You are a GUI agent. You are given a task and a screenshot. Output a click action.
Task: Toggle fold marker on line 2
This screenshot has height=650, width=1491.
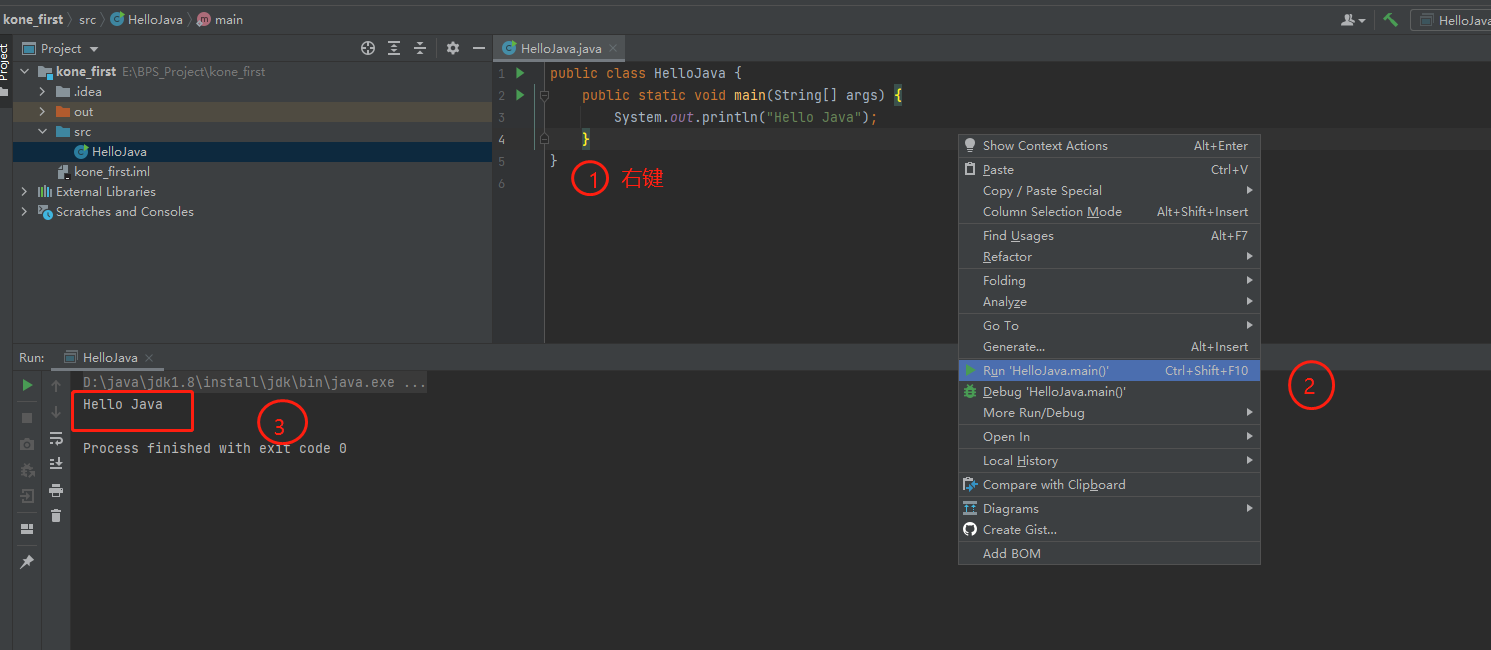tap(544, 96)
